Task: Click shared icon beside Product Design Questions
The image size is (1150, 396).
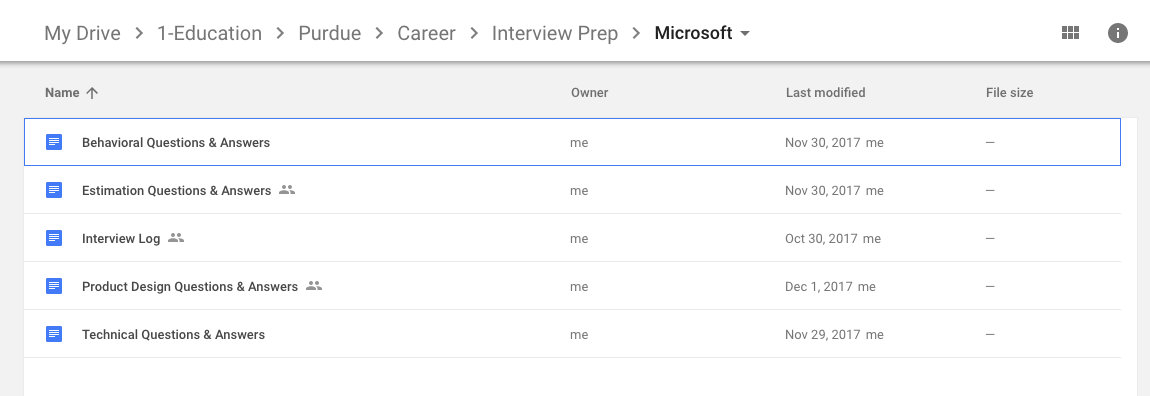Action: [314, 285]
